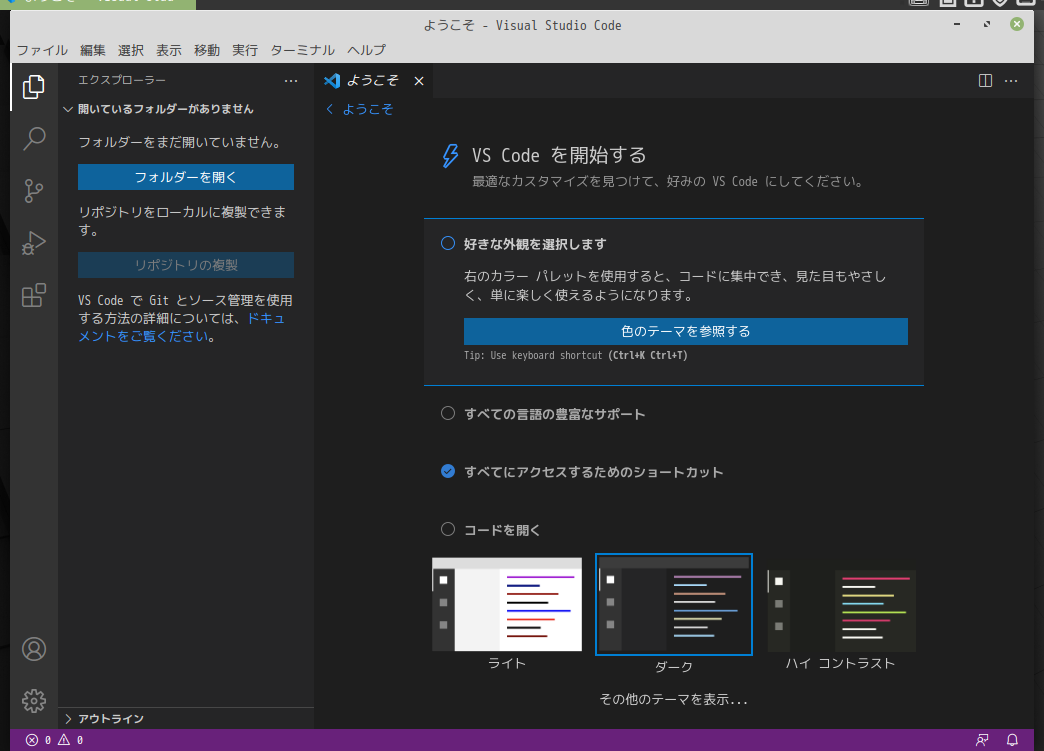Open the 選択 menu
This screenshot has width=1044, height=751.
coord(130,50)
